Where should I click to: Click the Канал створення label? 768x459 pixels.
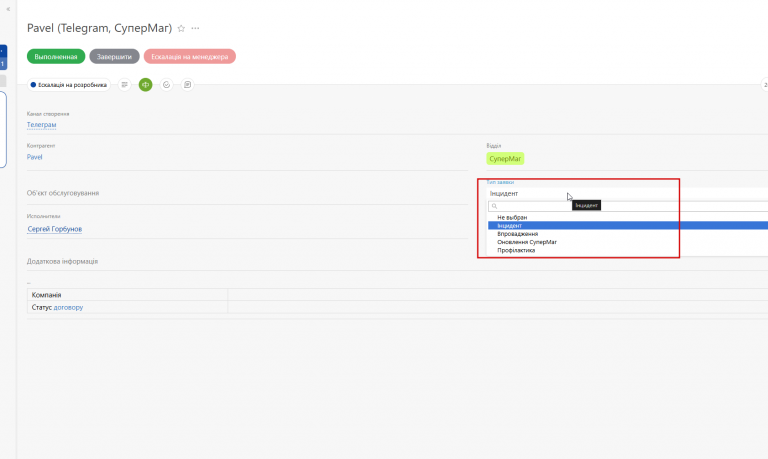point(48,114)
